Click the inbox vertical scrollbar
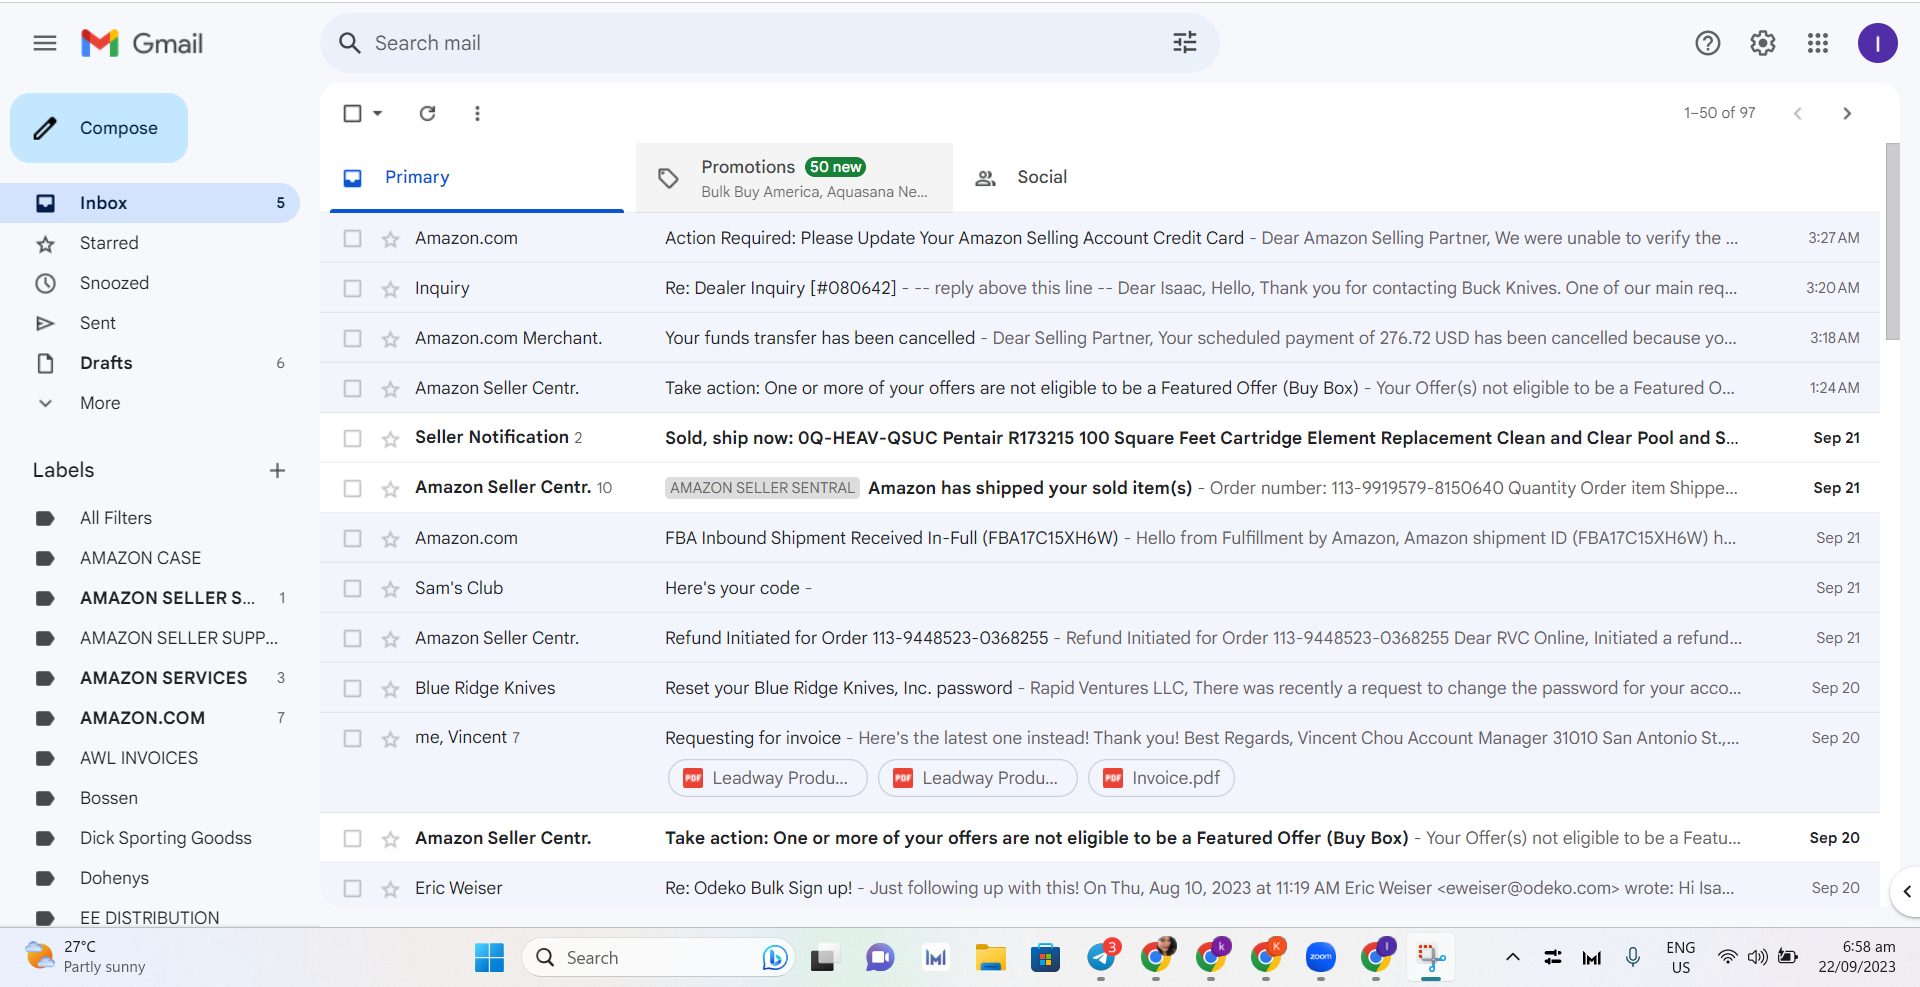Screen dimensions: 1920x987 pos(1892,241)
